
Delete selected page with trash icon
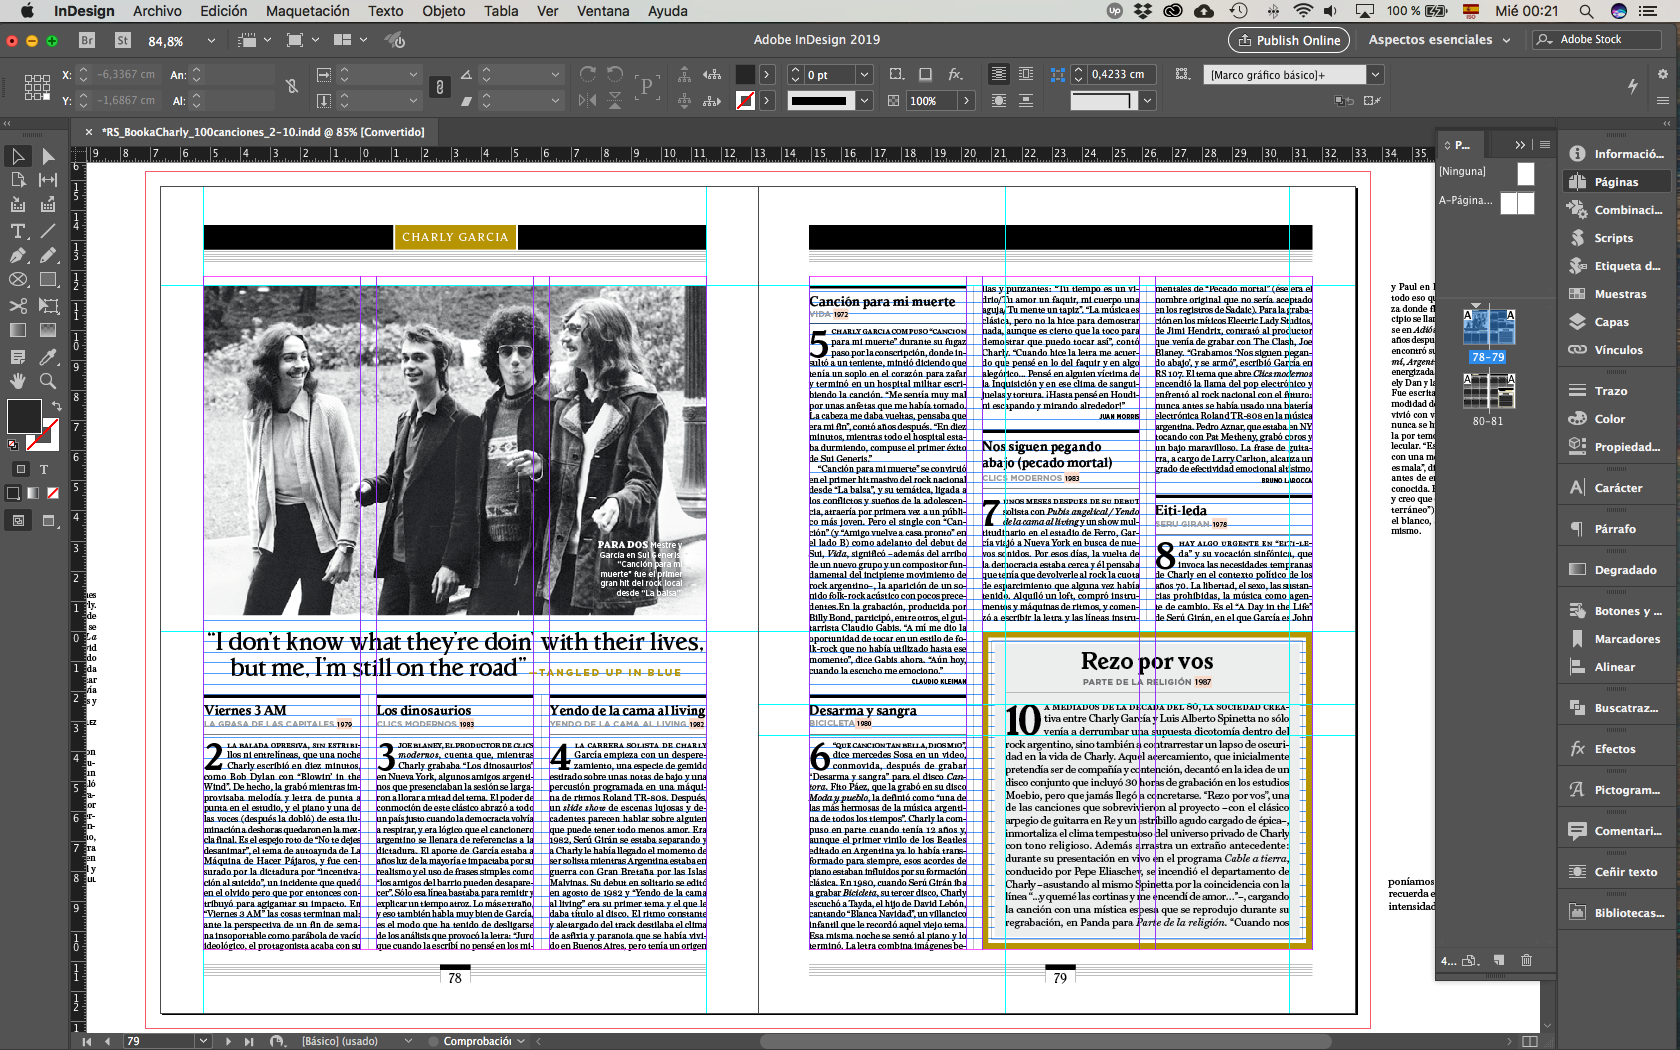point(1527,960)
